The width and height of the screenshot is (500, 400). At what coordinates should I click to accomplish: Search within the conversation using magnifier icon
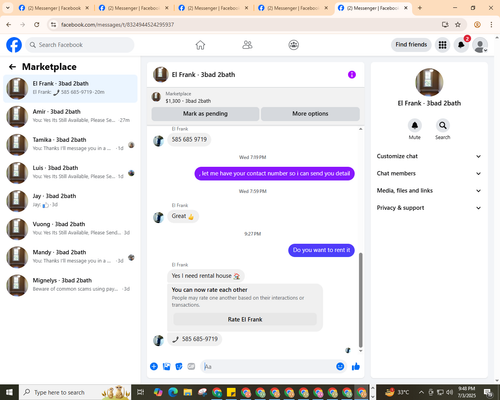click(x=443, y=126)
